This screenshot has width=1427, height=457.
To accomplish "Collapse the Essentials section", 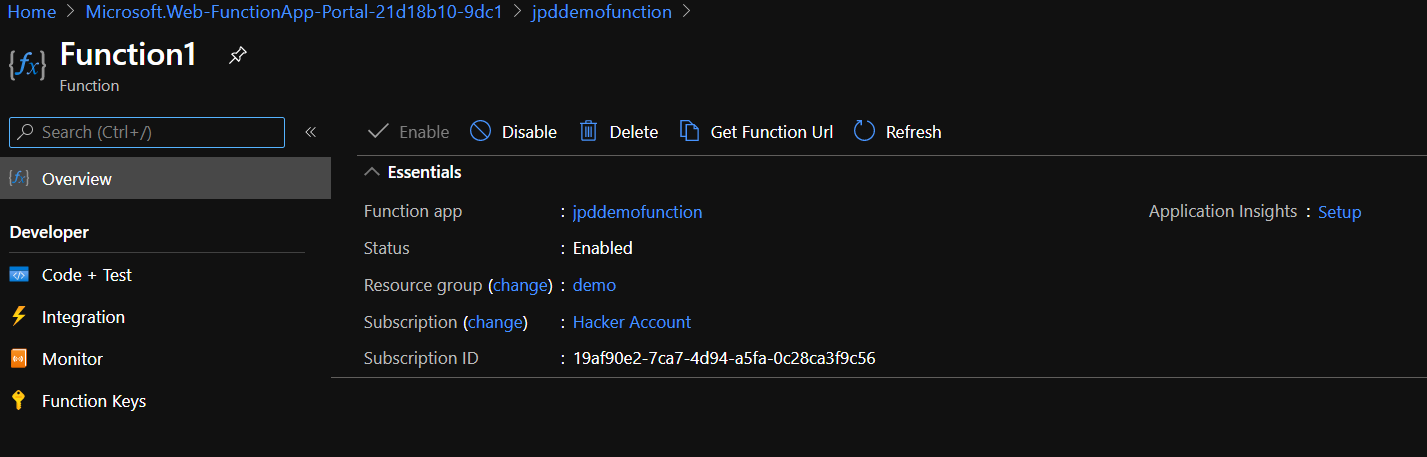I will pos(372,172).
